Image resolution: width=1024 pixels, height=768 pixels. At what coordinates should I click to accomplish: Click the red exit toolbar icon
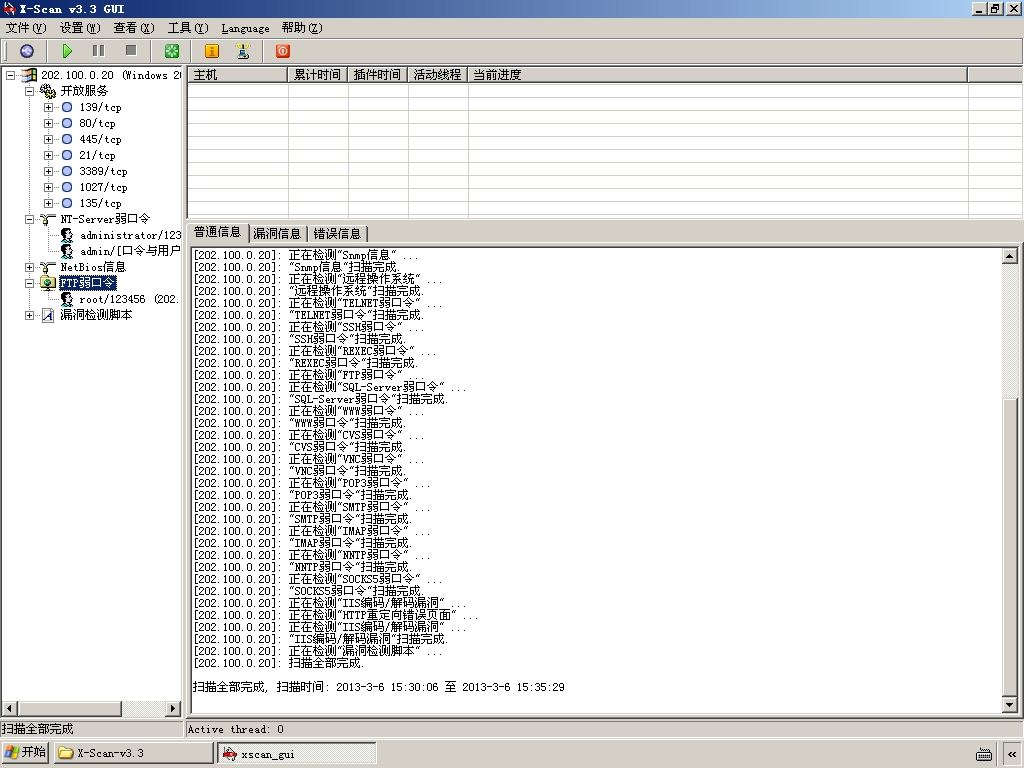coord(283,51)
